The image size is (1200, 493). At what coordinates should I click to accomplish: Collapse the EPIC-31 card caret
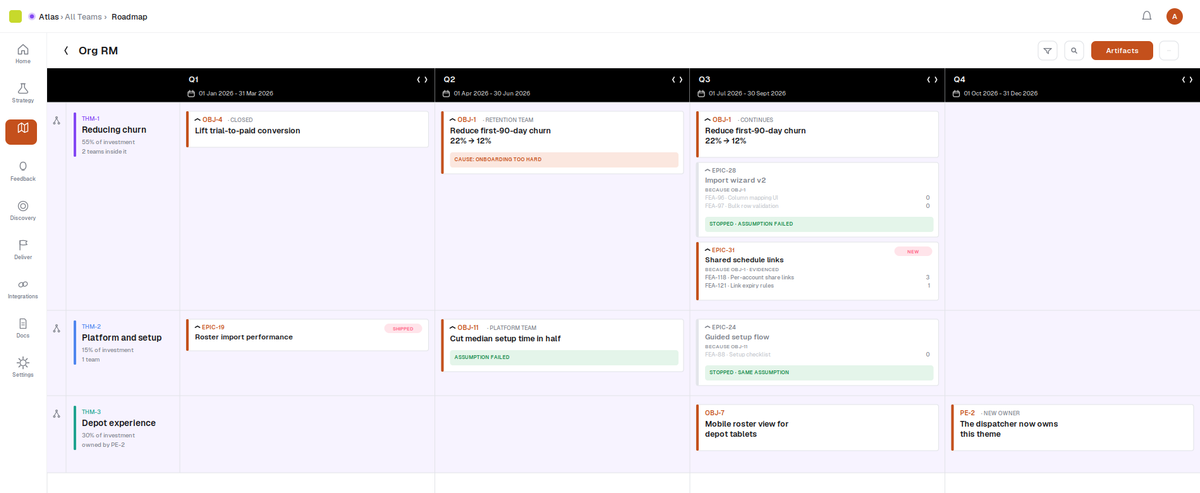pos(708,250)
